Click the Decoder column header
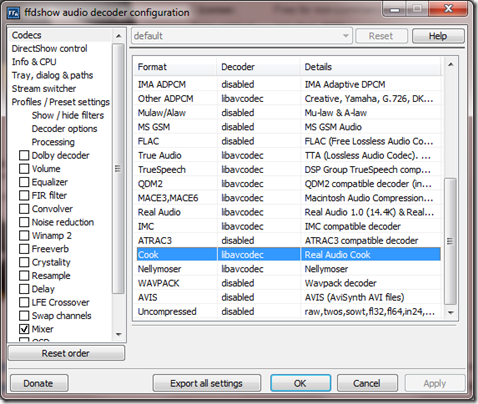The image size is (478, 404). point(259,67)
